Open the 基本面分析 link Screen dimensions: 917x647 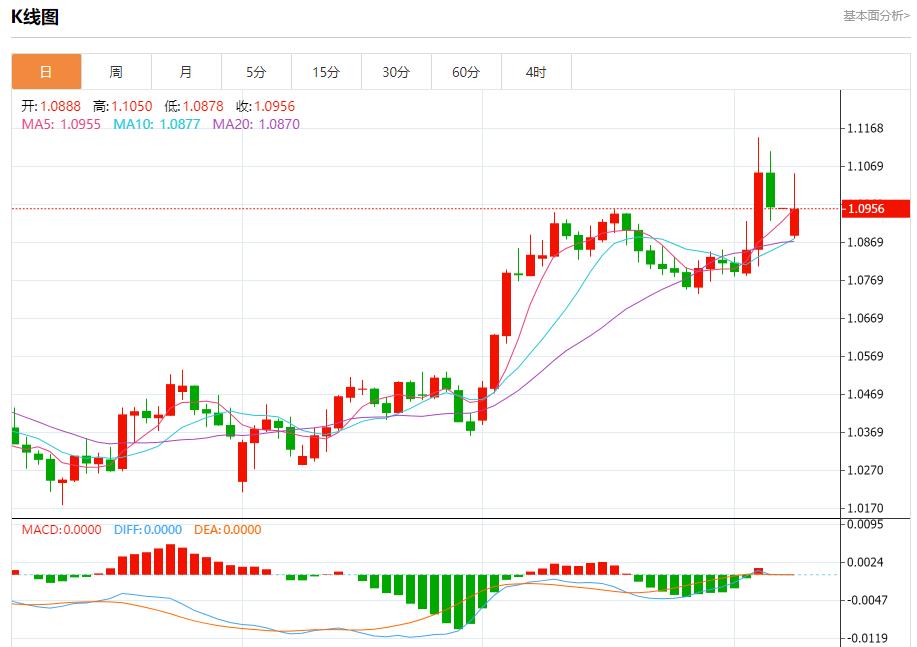pyautogui.click(x=876, y=15)
